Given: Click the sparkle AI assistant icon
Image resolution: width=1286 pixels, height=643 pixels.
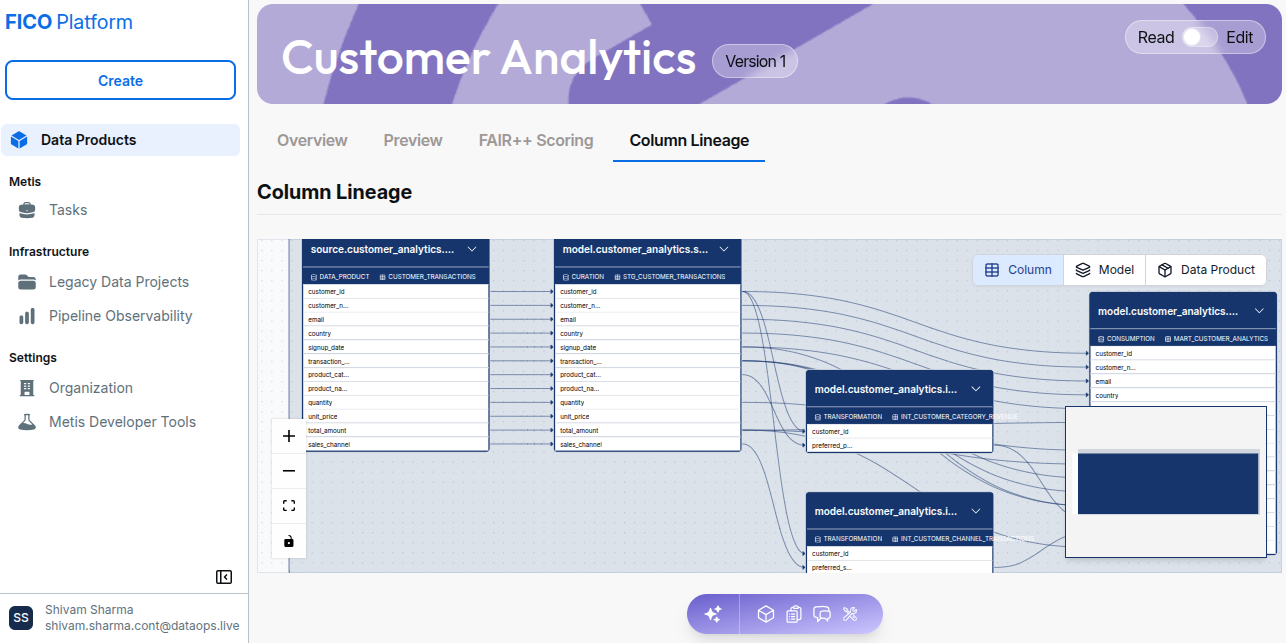Looking at the screenshot, I should pyautogui.click(x=713, y=614).
